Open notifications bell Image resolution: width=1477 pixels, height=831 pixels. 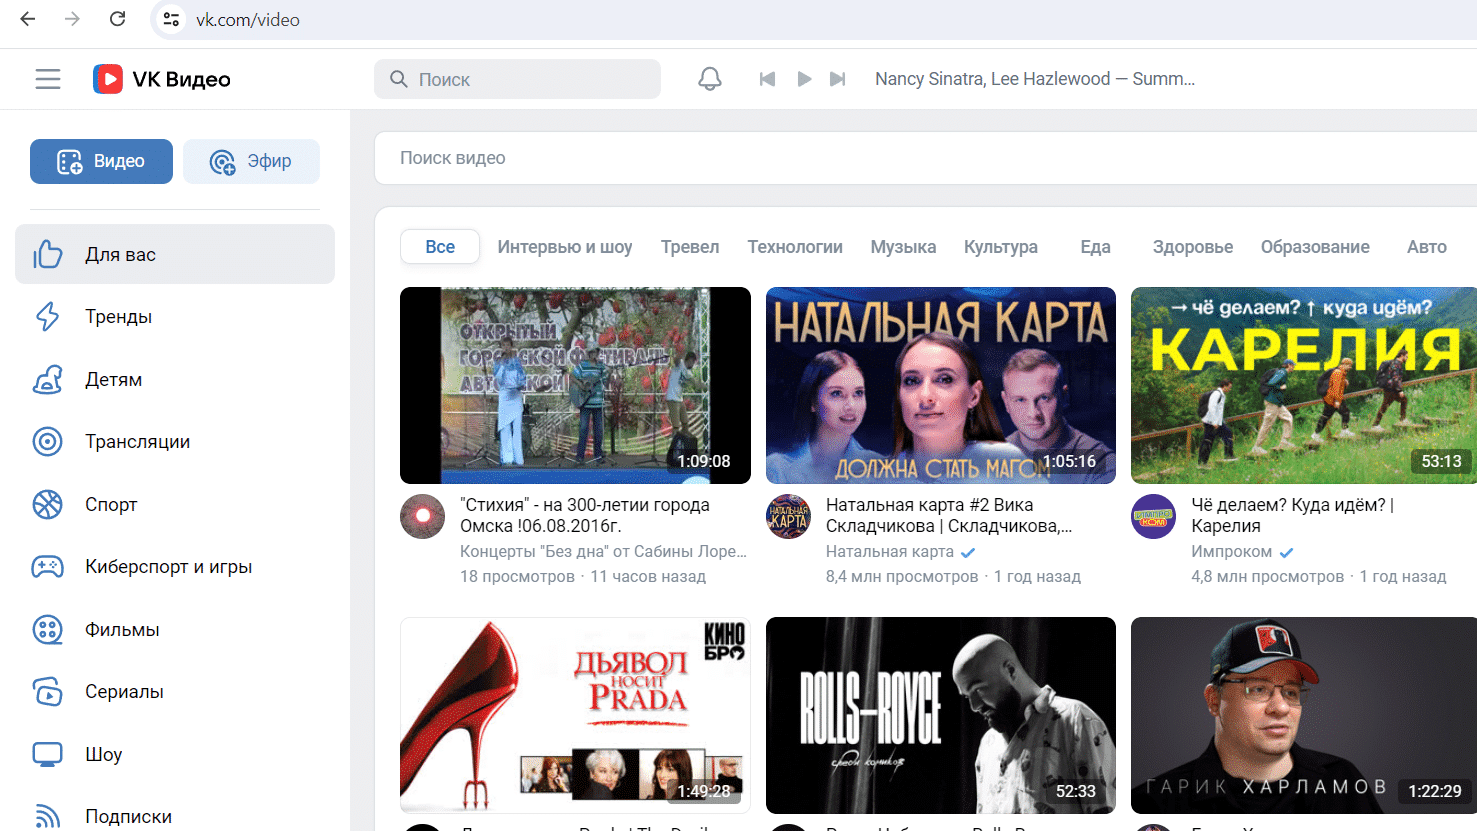710,79
